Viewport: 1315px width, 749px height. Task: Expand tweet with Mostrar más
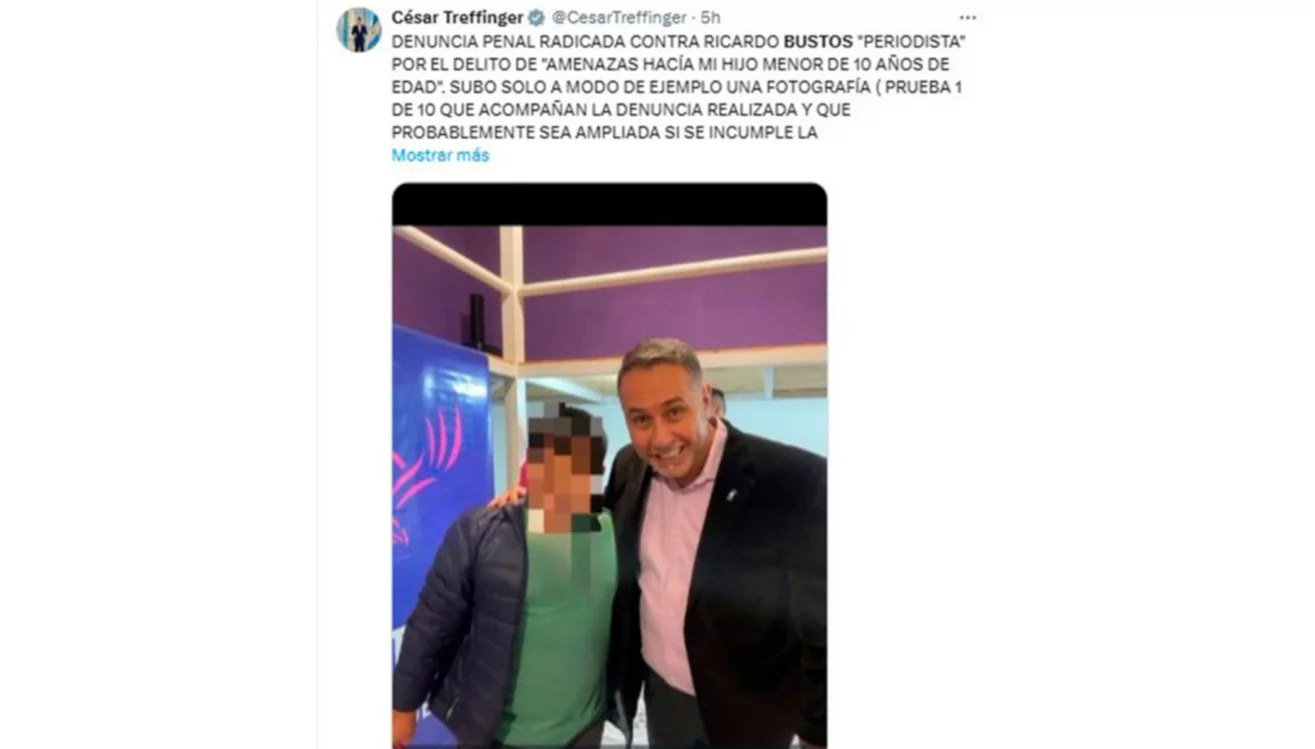tap(440, 155)
